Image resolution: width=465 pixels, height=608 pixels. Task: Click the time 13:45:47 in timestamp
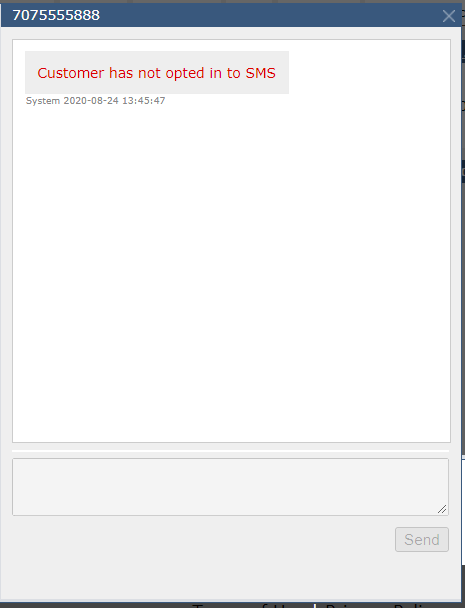[143, 101]
